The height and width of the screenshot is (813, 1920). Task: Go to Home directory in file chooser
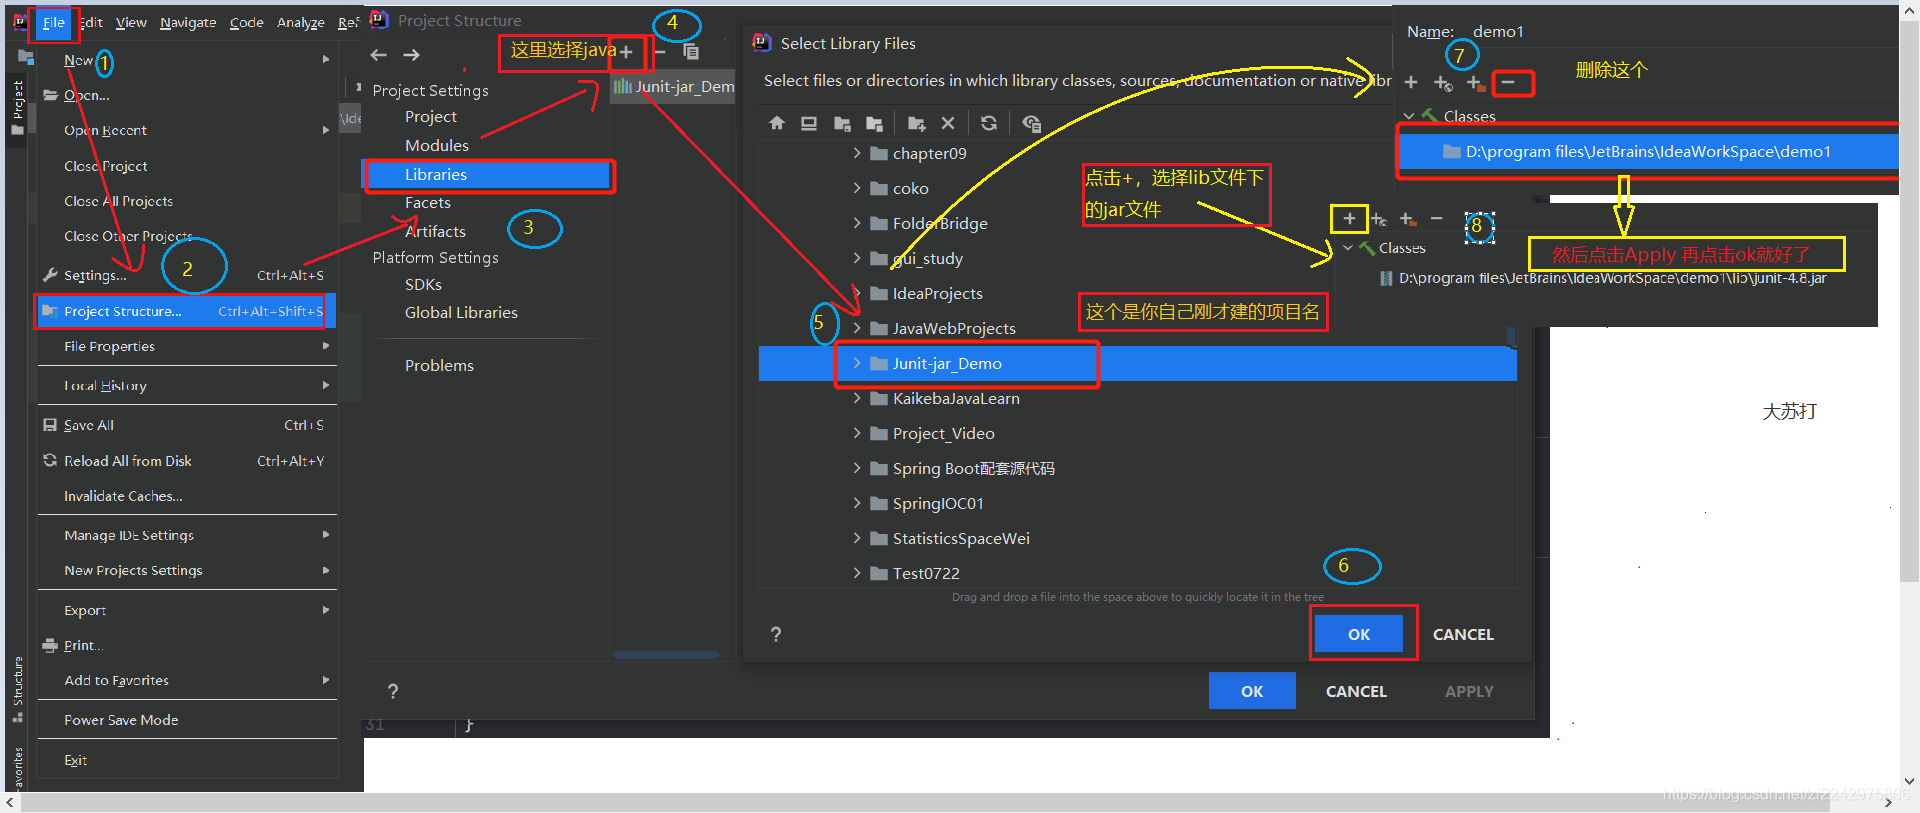(777, 123)
